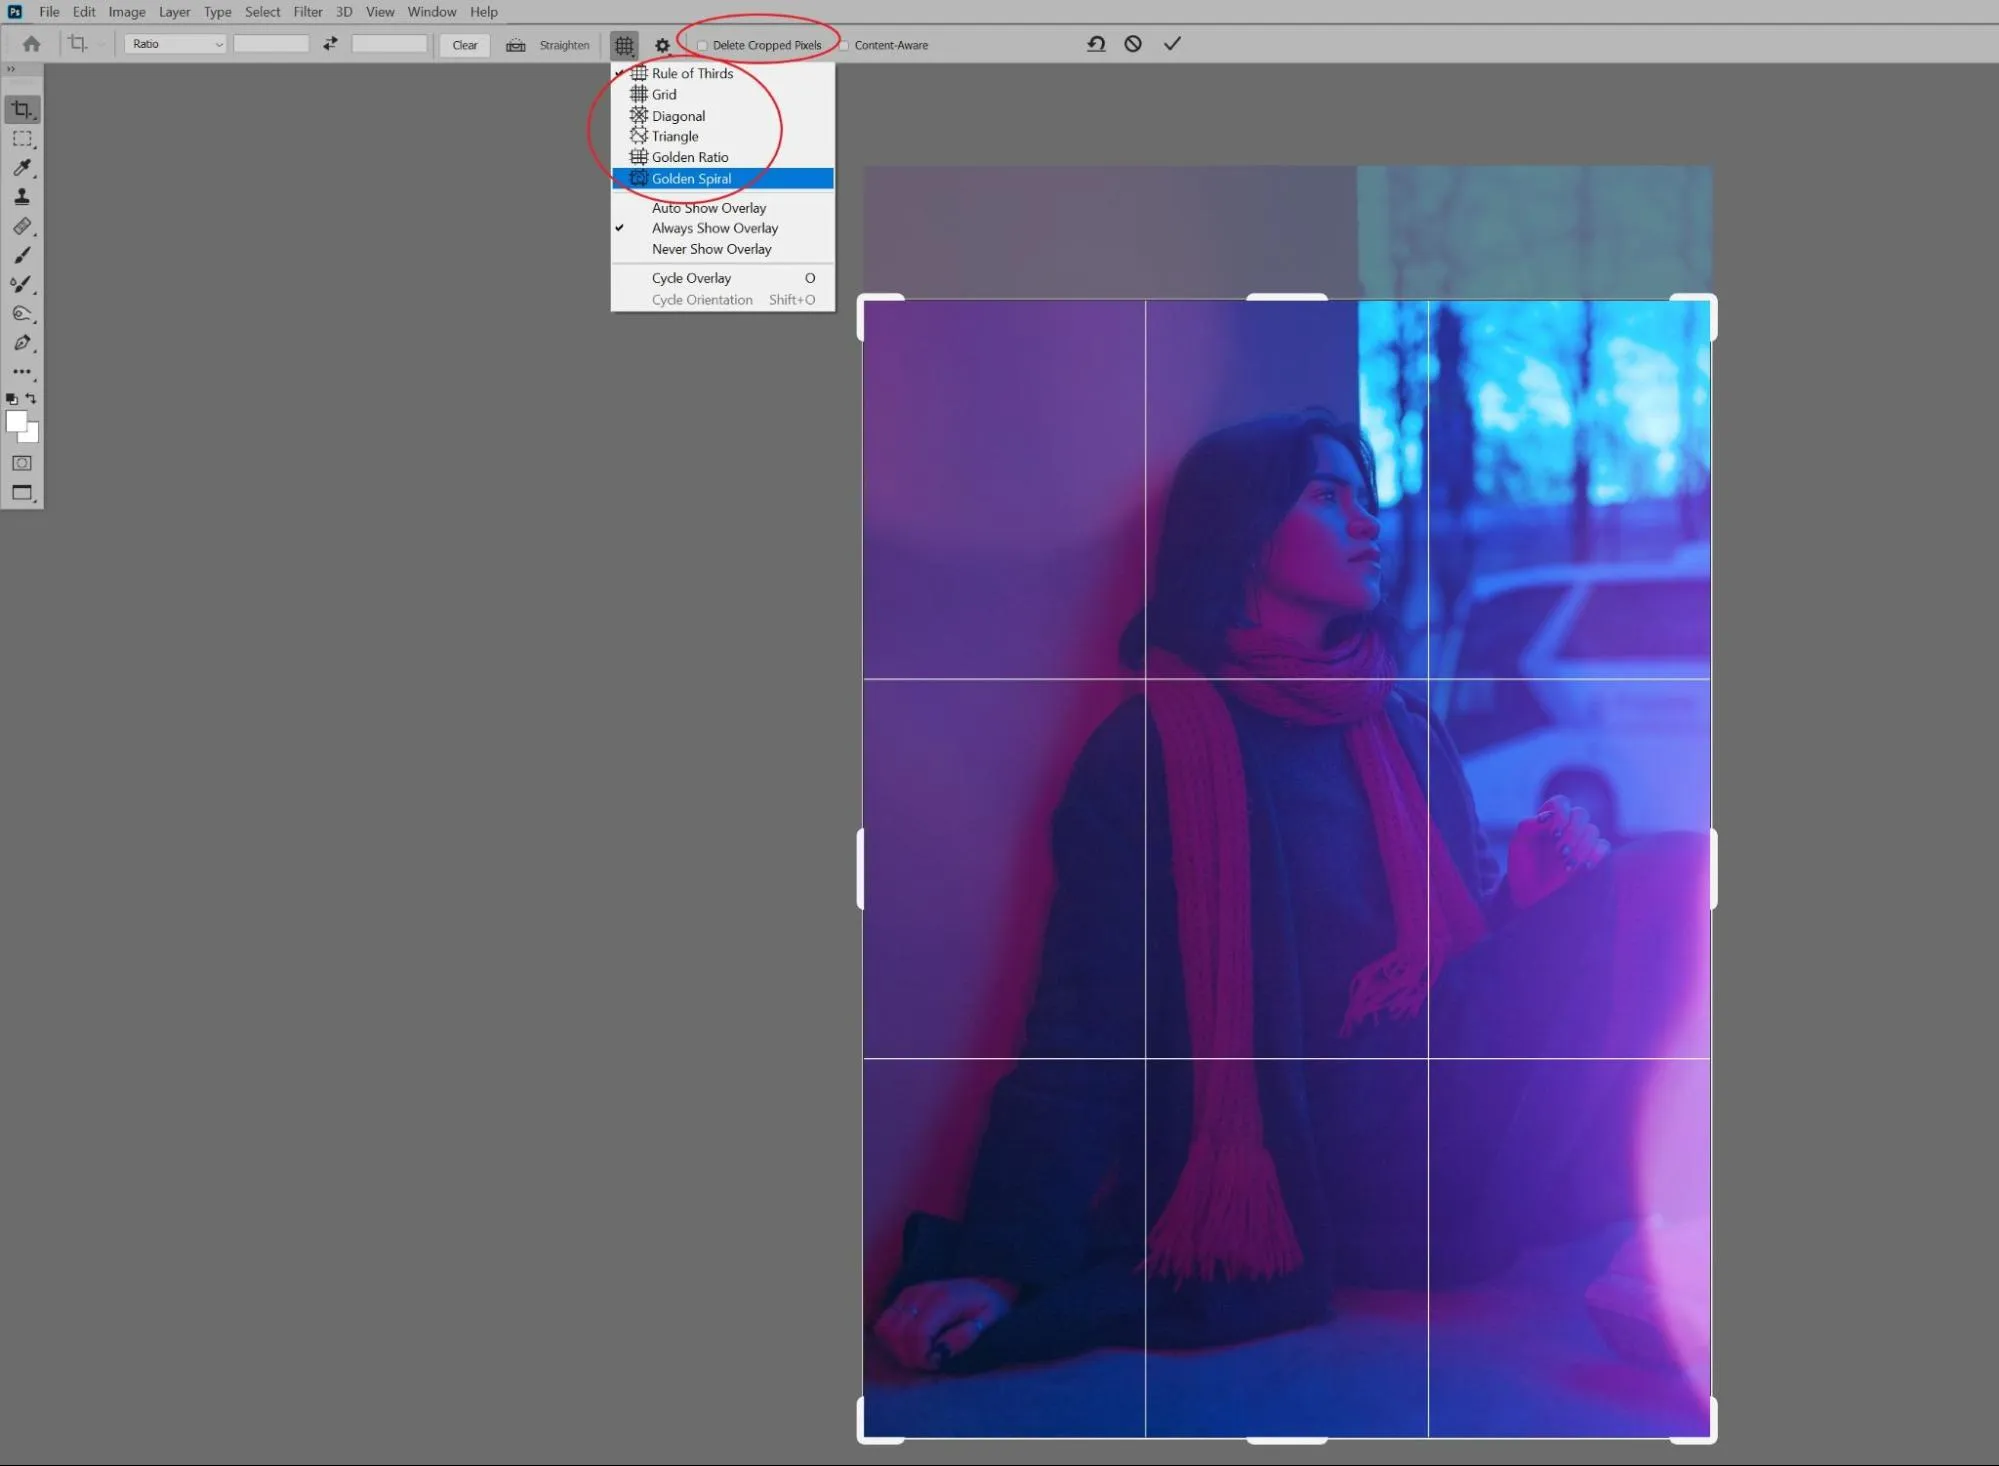Image resolution: width=1999 pixels, height=1466 pixels.
Task: Open the Filter menu
Action: [x=308, y=12]
